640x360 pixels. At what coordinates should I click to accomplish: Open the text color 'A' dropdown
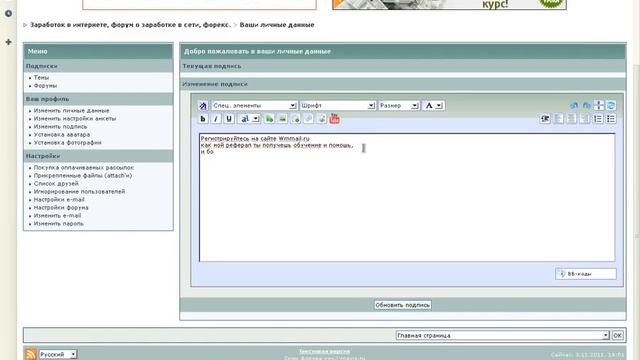433,106
